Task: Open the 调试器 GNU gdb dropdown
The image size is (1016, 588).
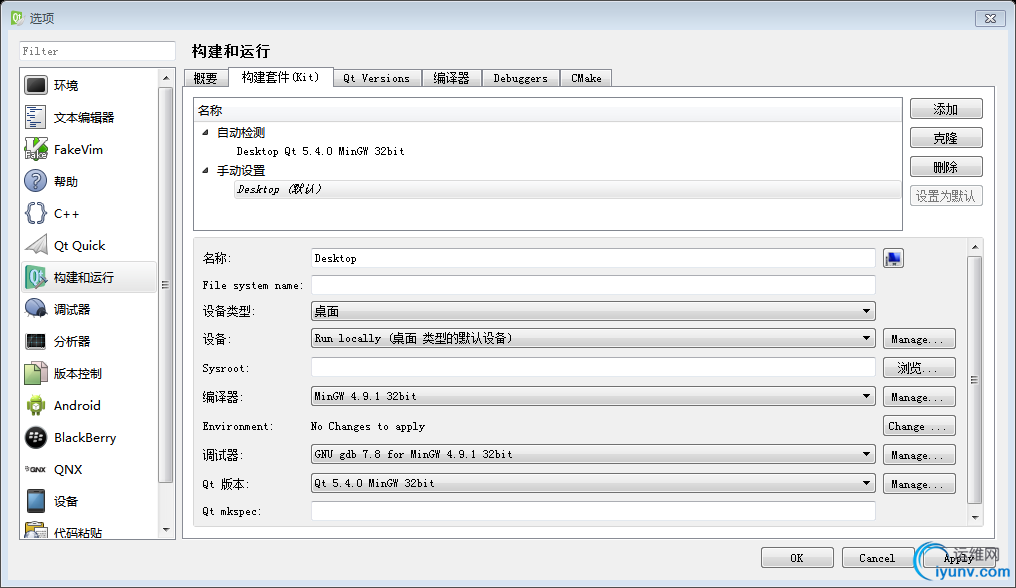Action: coord(593,454)
